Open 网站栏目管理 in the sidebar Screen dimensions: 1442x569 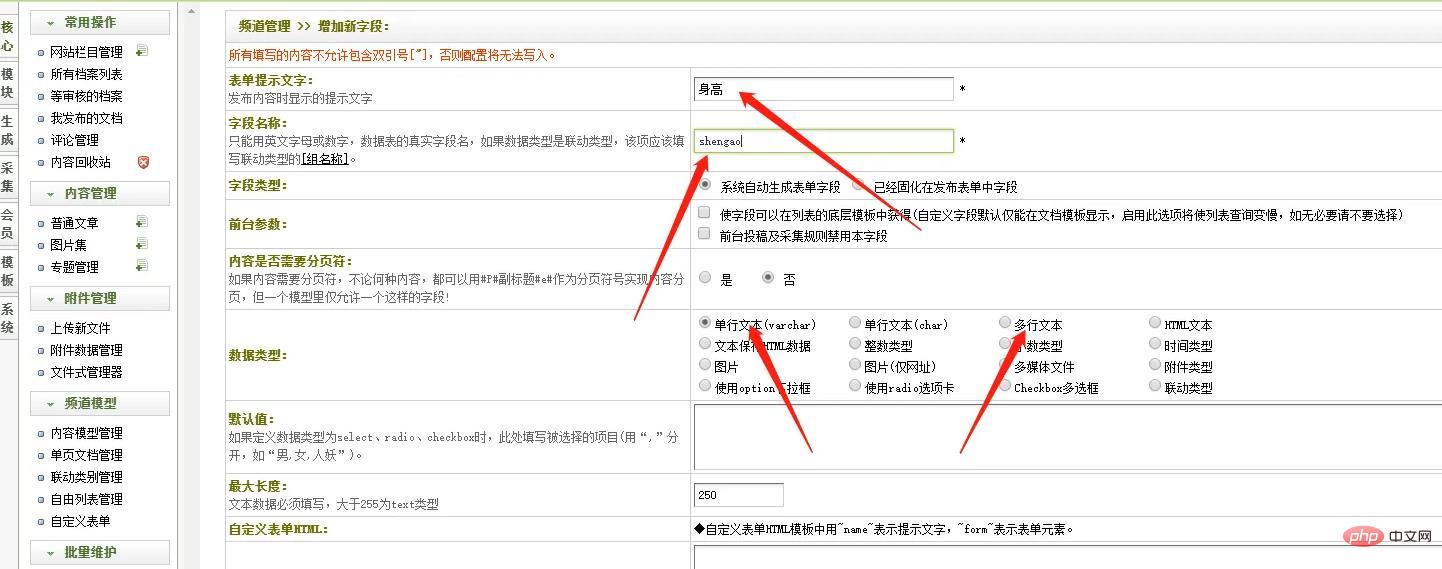(x=86, y=52)
